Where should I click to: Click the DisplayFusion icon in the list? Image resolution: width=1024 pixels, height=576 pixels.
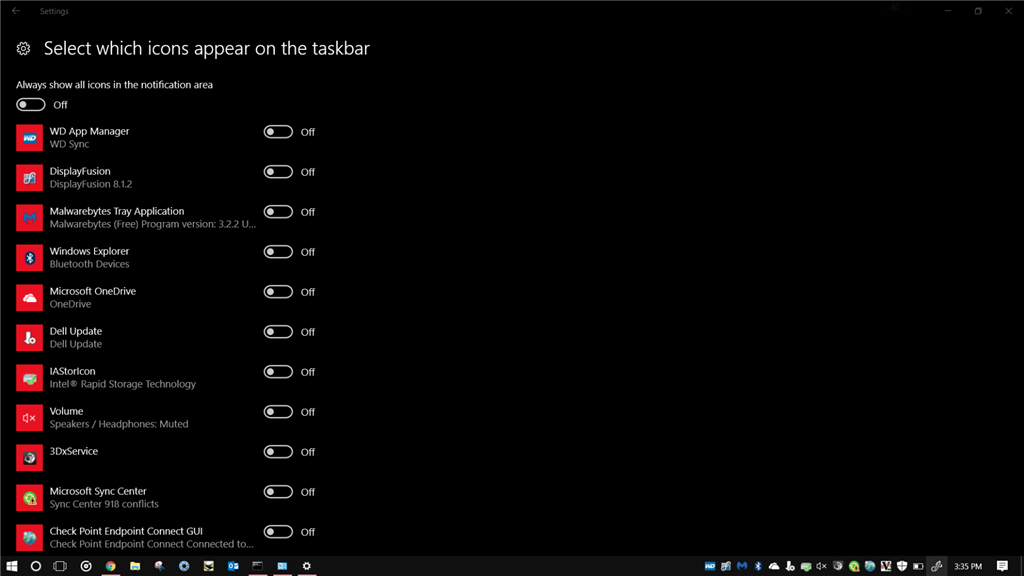tap(29, 178)
